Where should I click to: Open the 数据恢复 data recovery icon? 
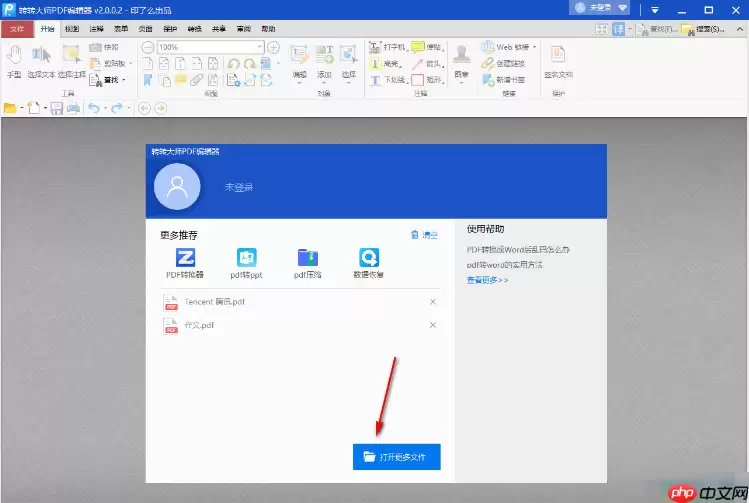[368, 258]
